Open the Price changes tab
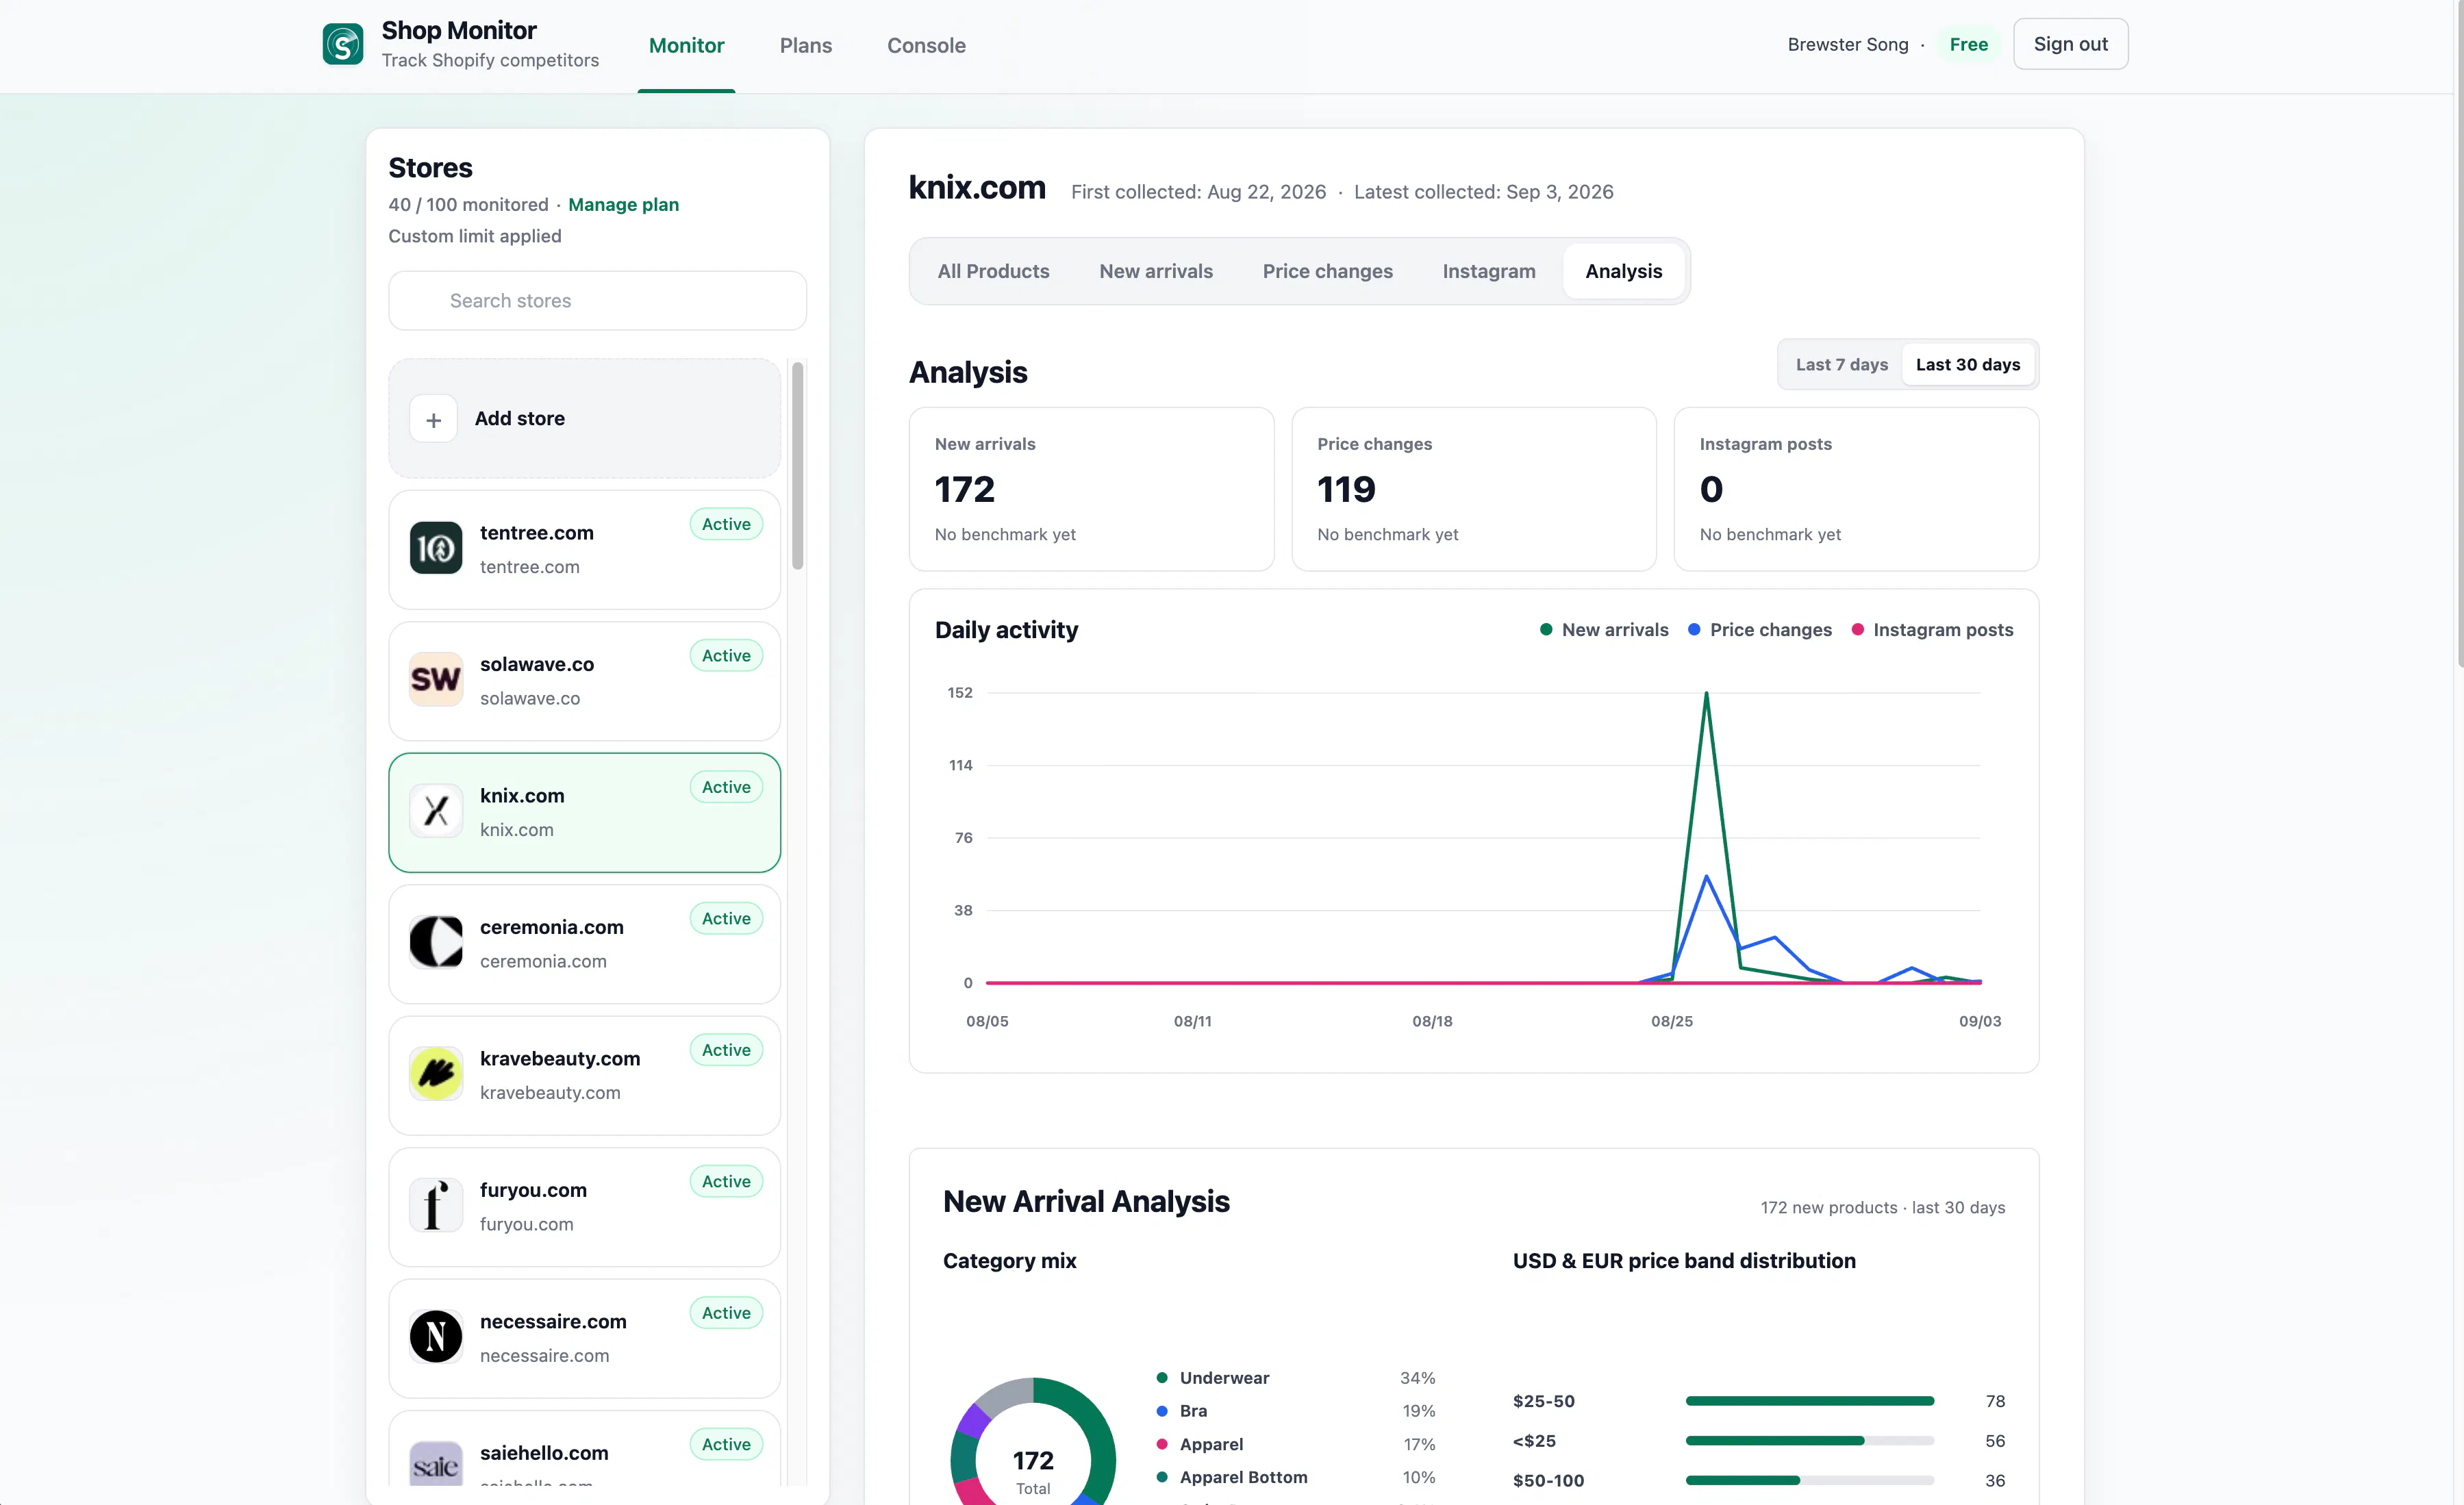Viewport: 2464px width, 1505px height. coord(1327,272)
